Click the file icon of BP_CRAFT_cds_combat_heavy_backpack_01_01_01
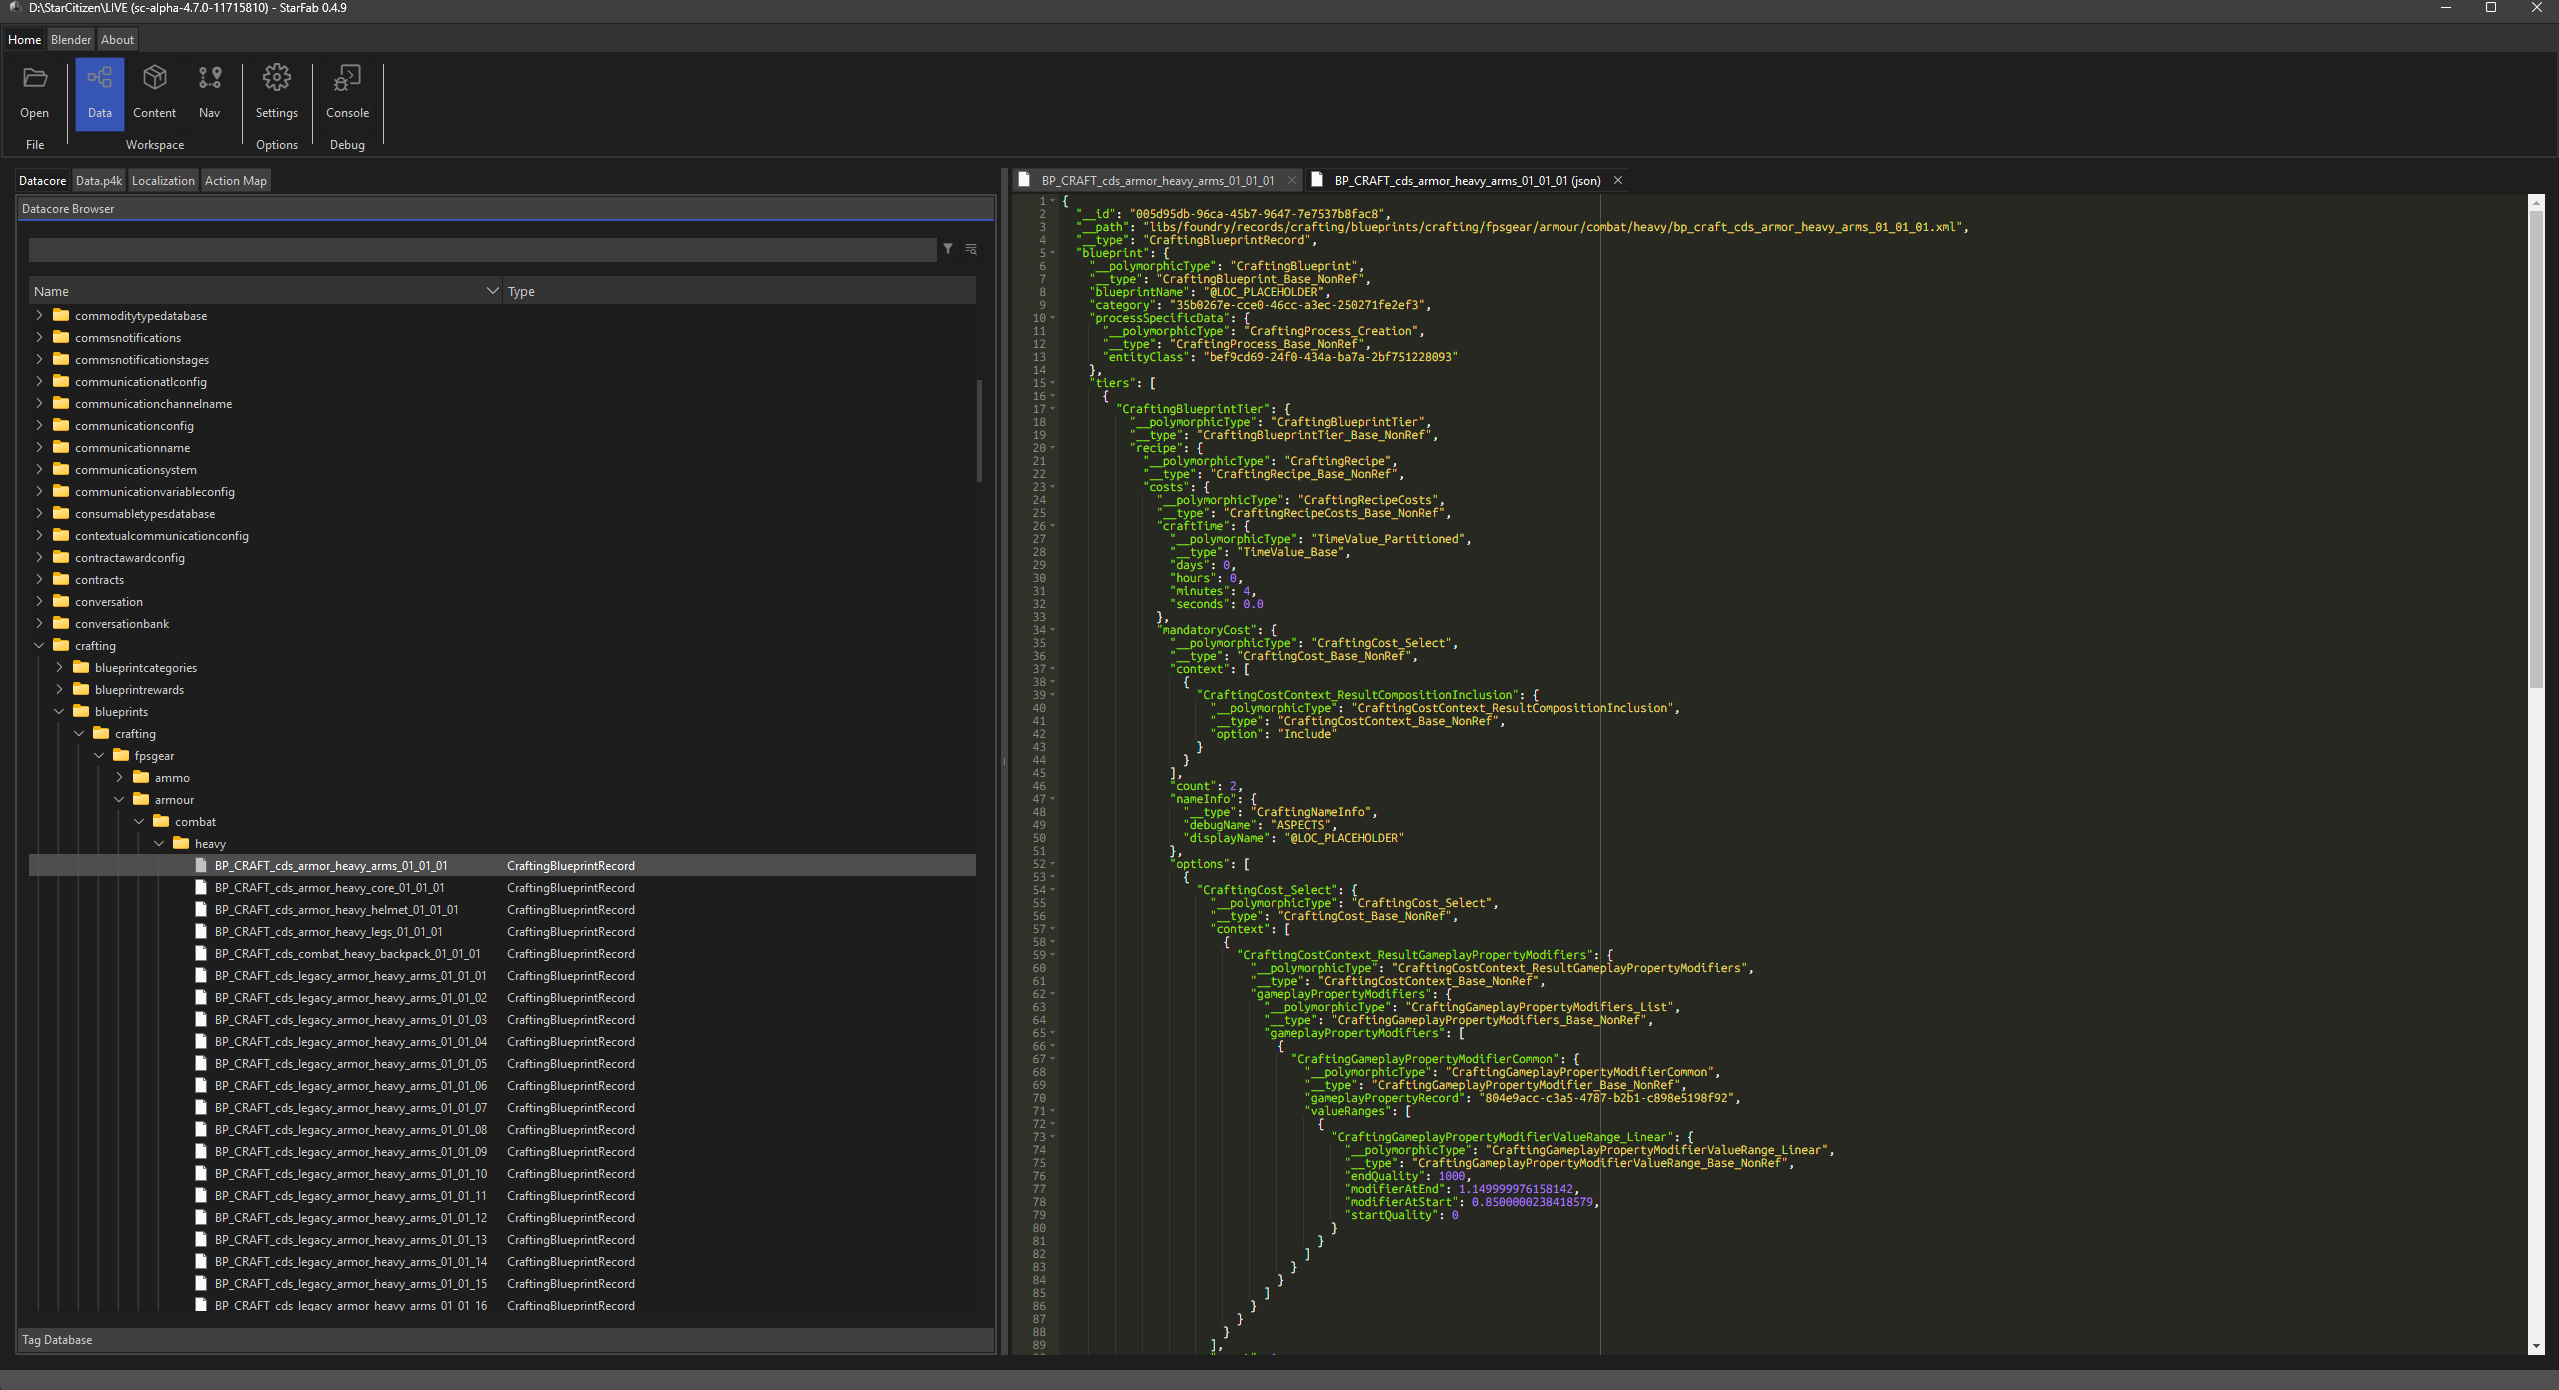Viewport: 2559px width, 1390px height. point(201,954)
